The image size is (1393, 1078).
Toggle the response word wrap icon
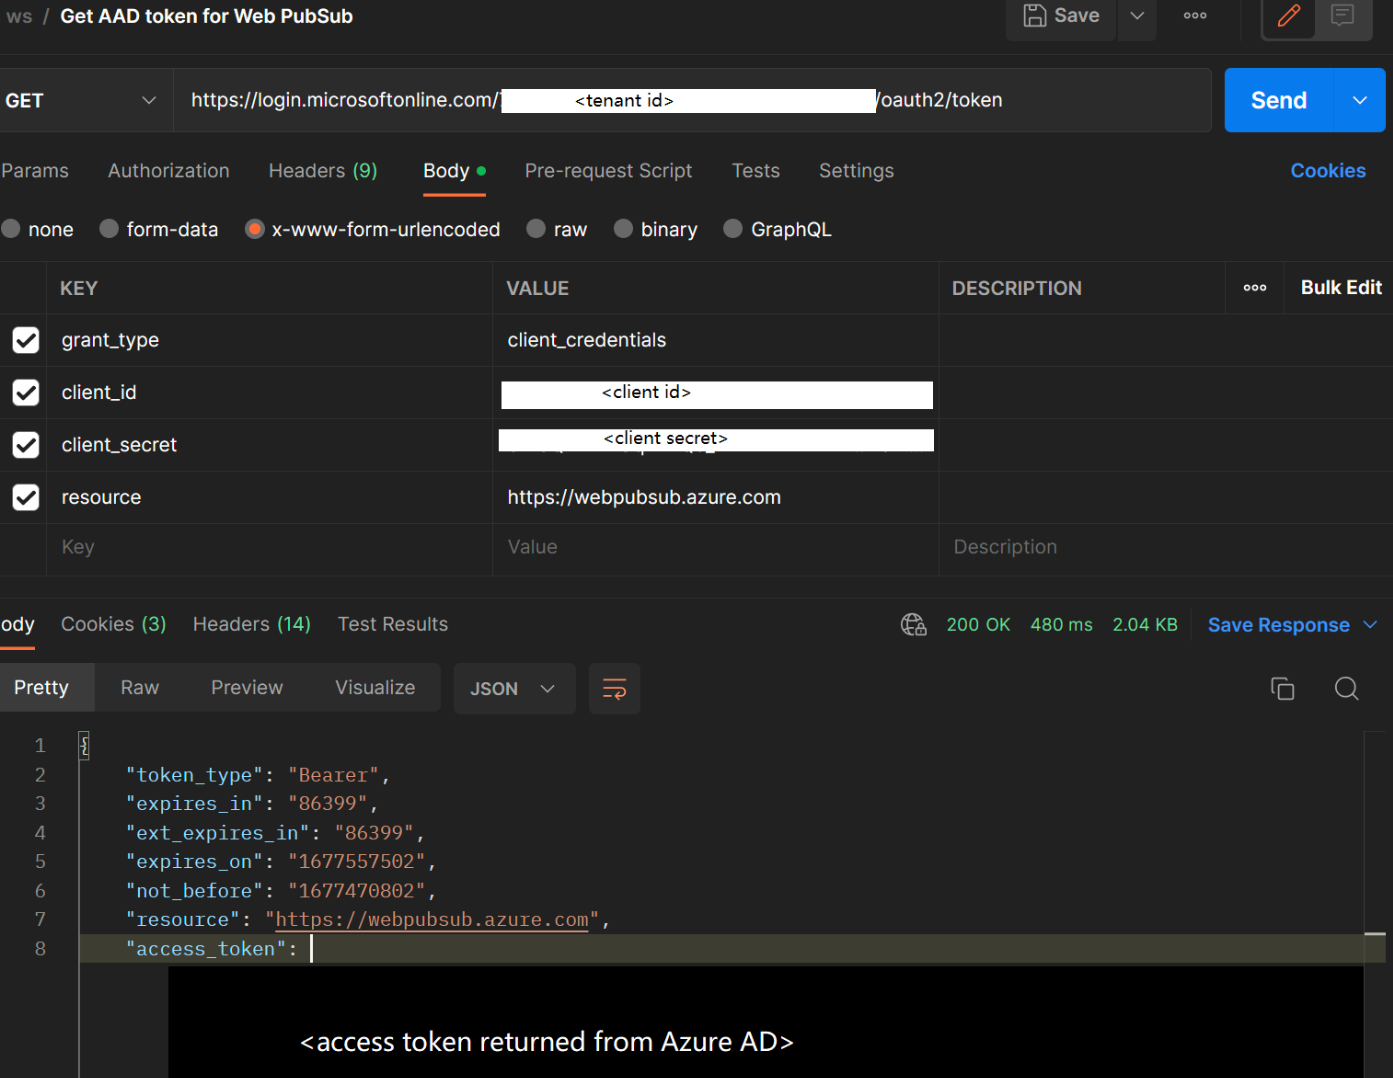tap(614, 688)
